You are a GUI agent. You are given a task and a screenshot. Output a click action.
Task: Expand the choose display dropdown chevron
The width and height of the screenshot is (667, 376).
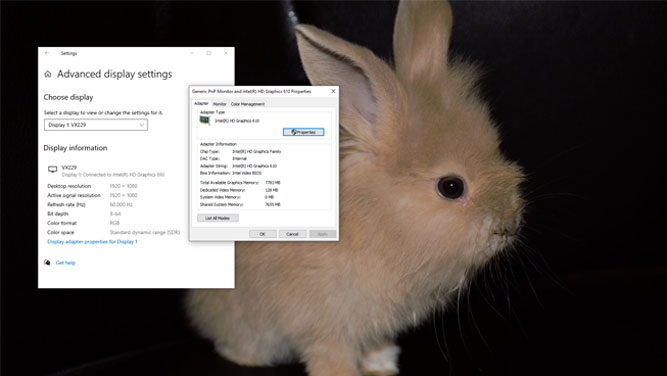(x=142, y=125)
